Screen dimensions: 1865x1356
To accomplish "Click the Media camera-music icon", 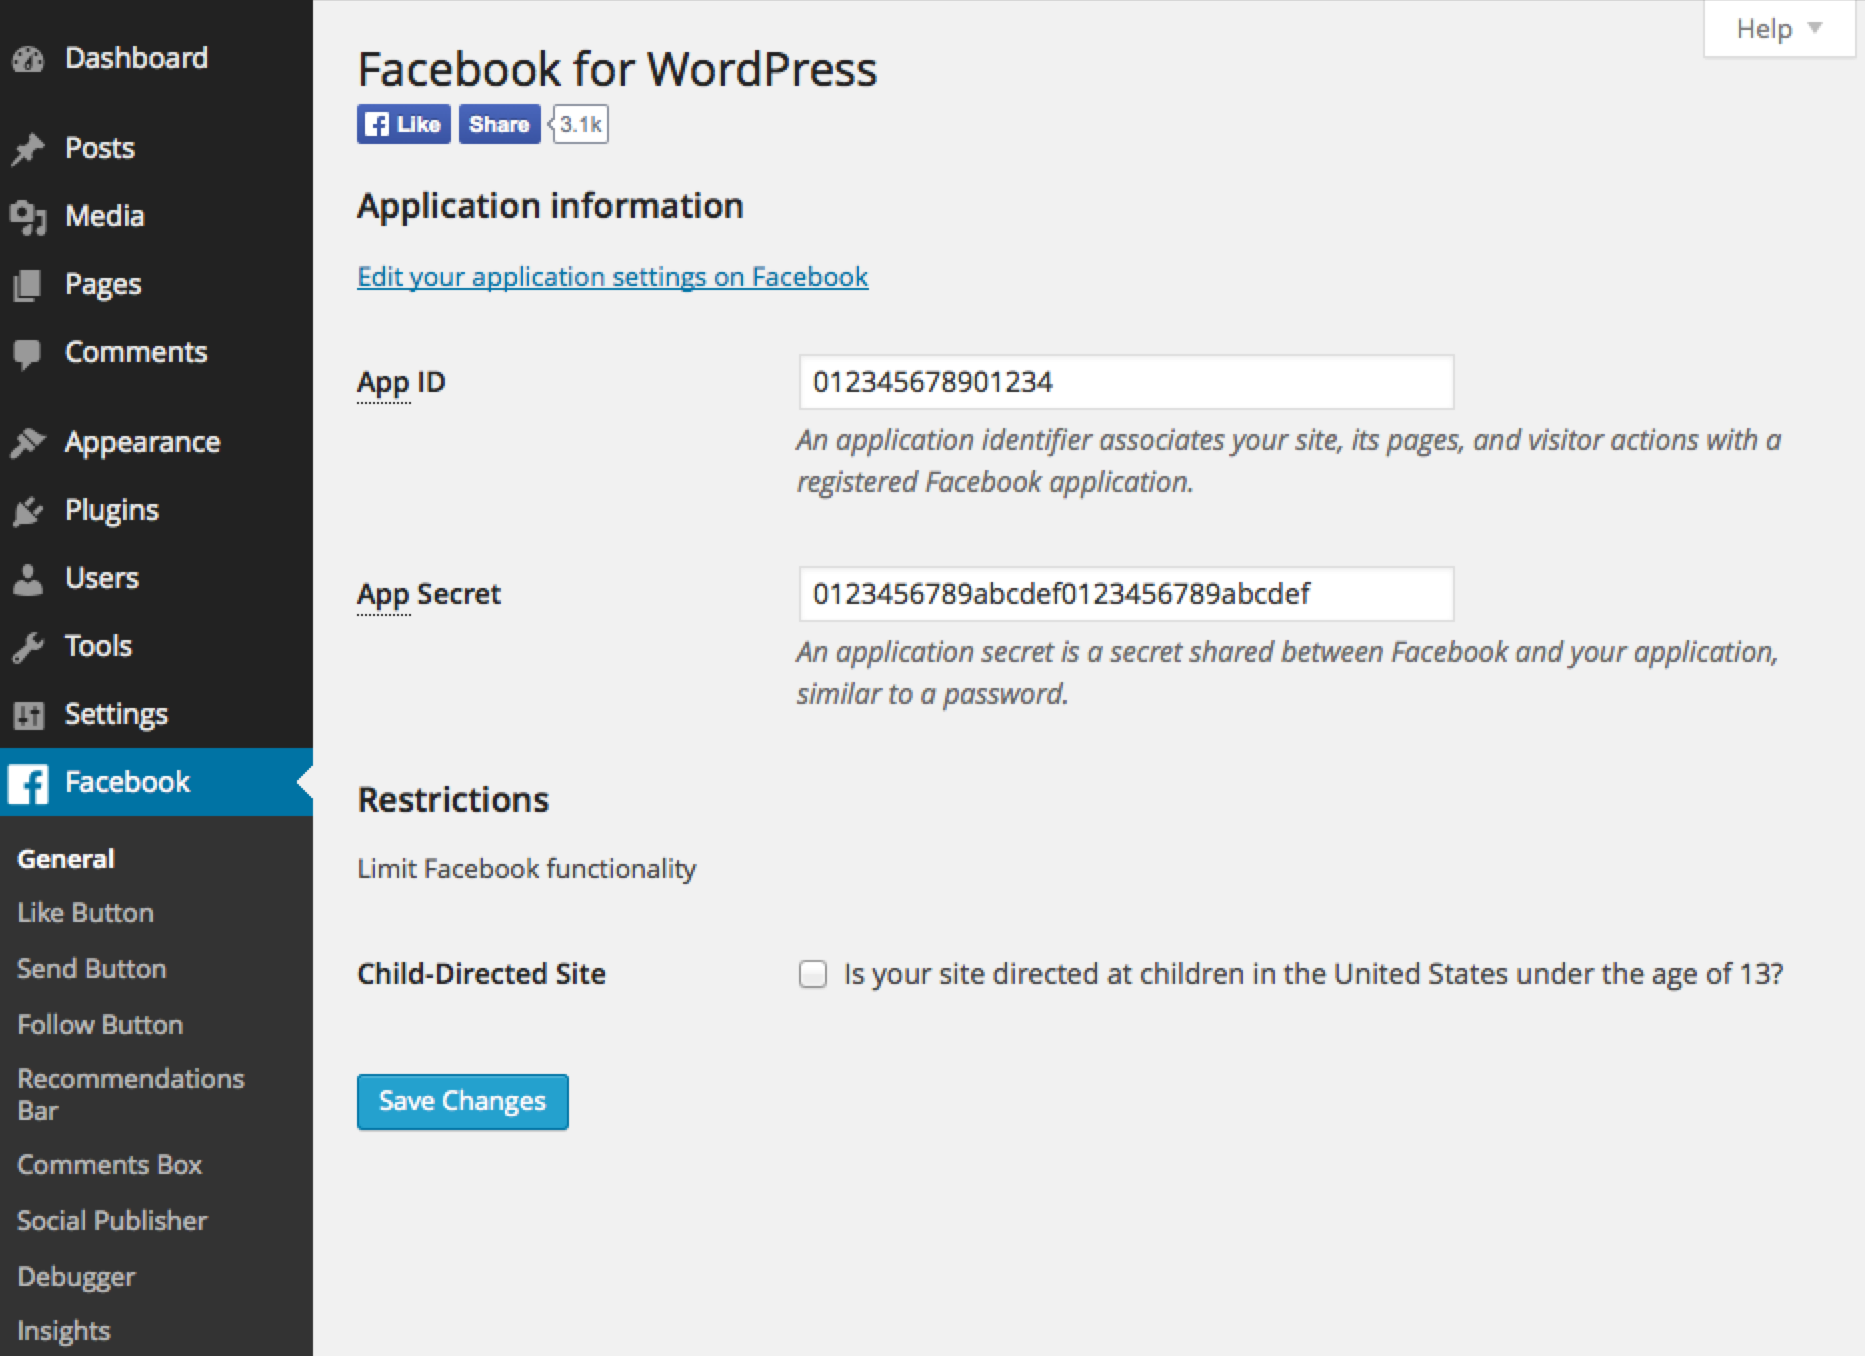I will click(28, 216).
